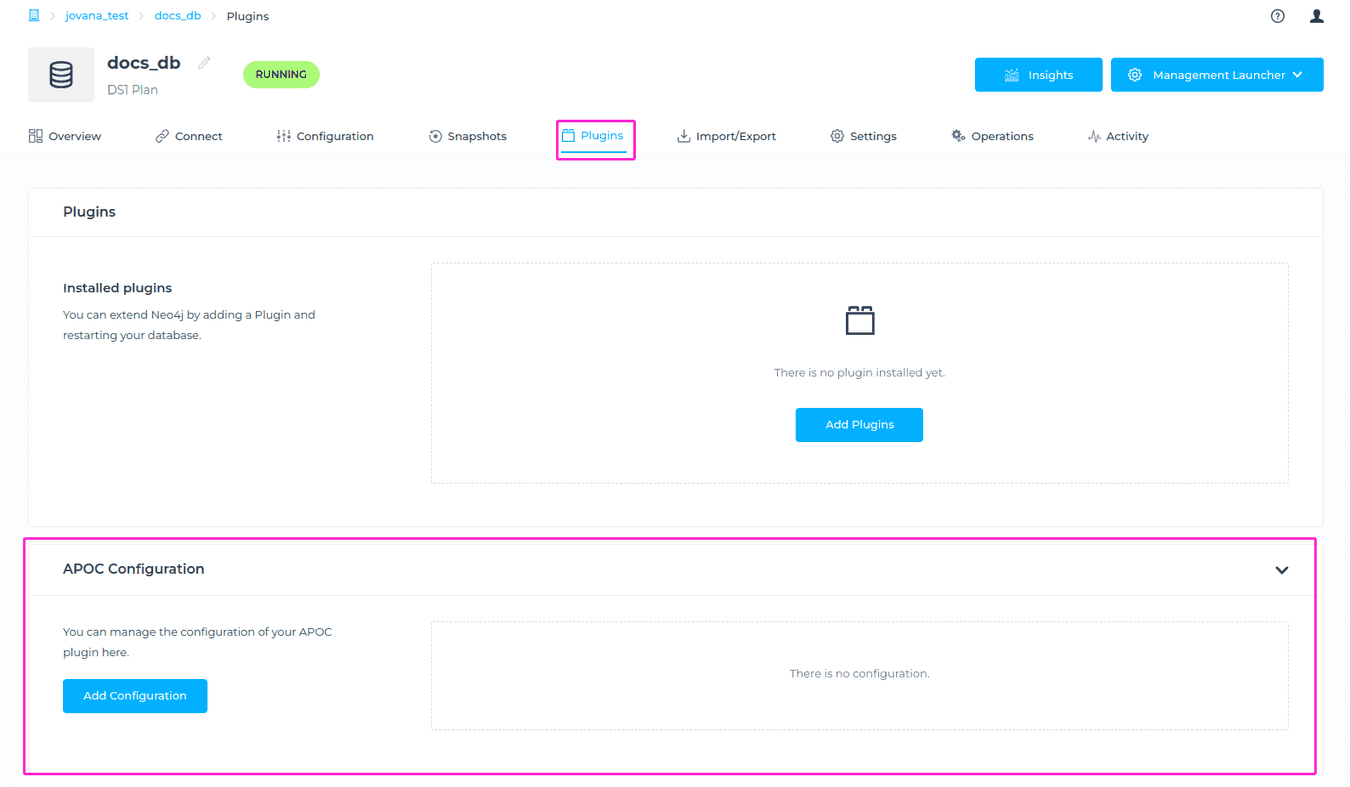Screen dimensions: 1350x787
Task: View the Activity tab
Action: (1117, 136)
